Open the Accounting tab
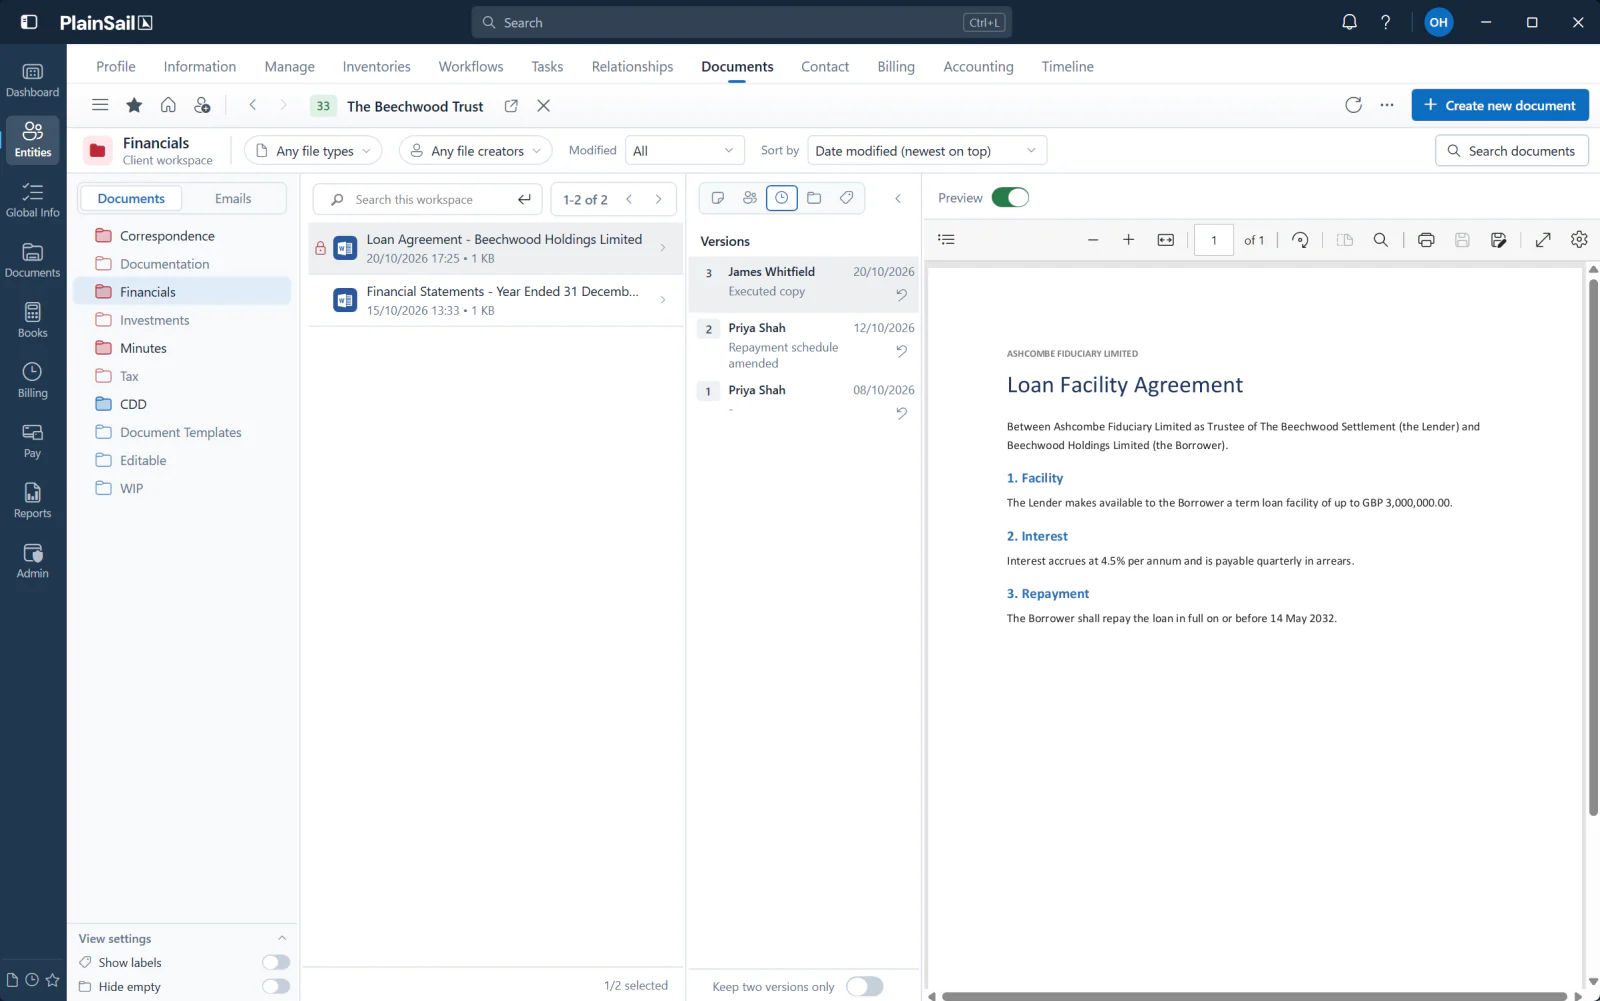1600x1001 pixels. 978,67
